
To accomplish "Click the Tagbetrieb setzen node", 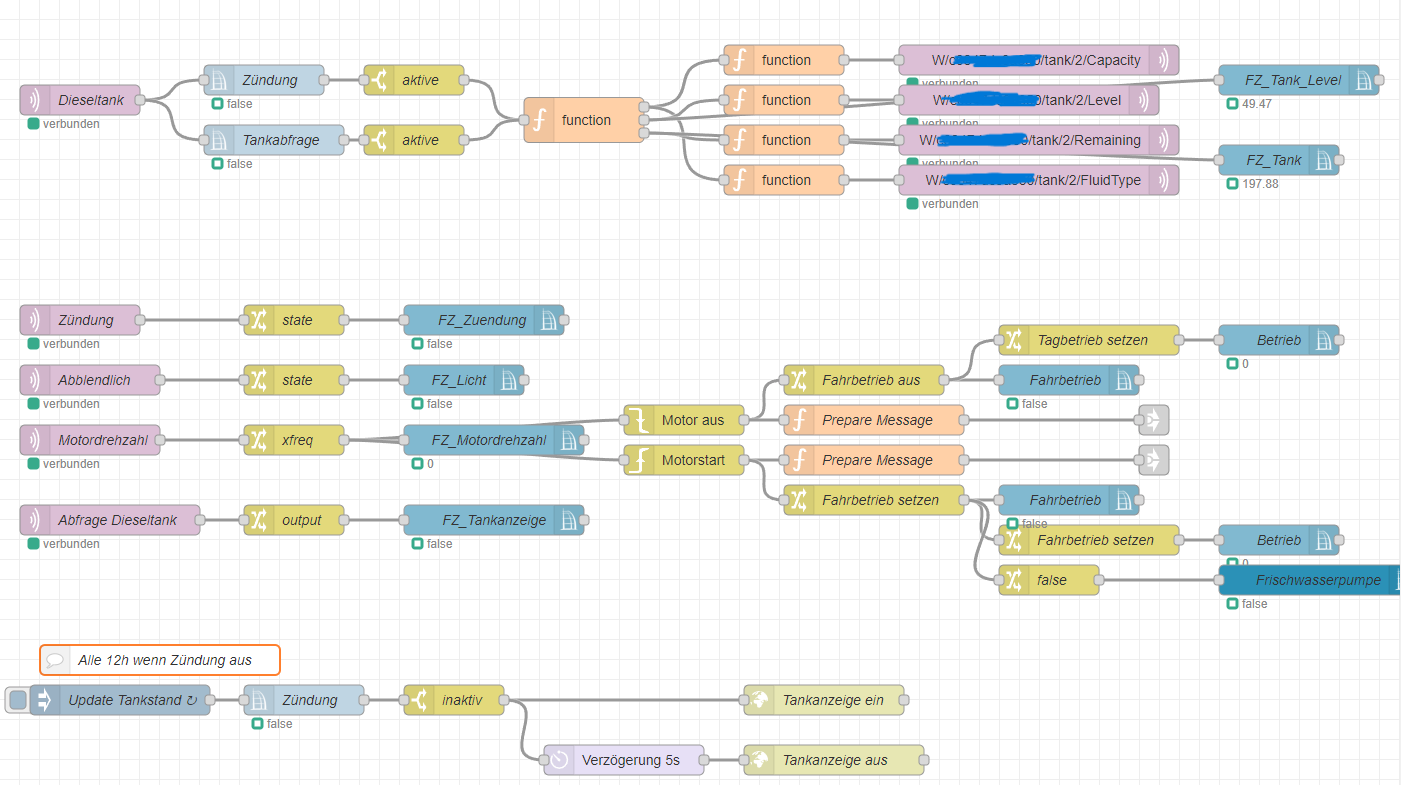I will tap(1088, 340).
